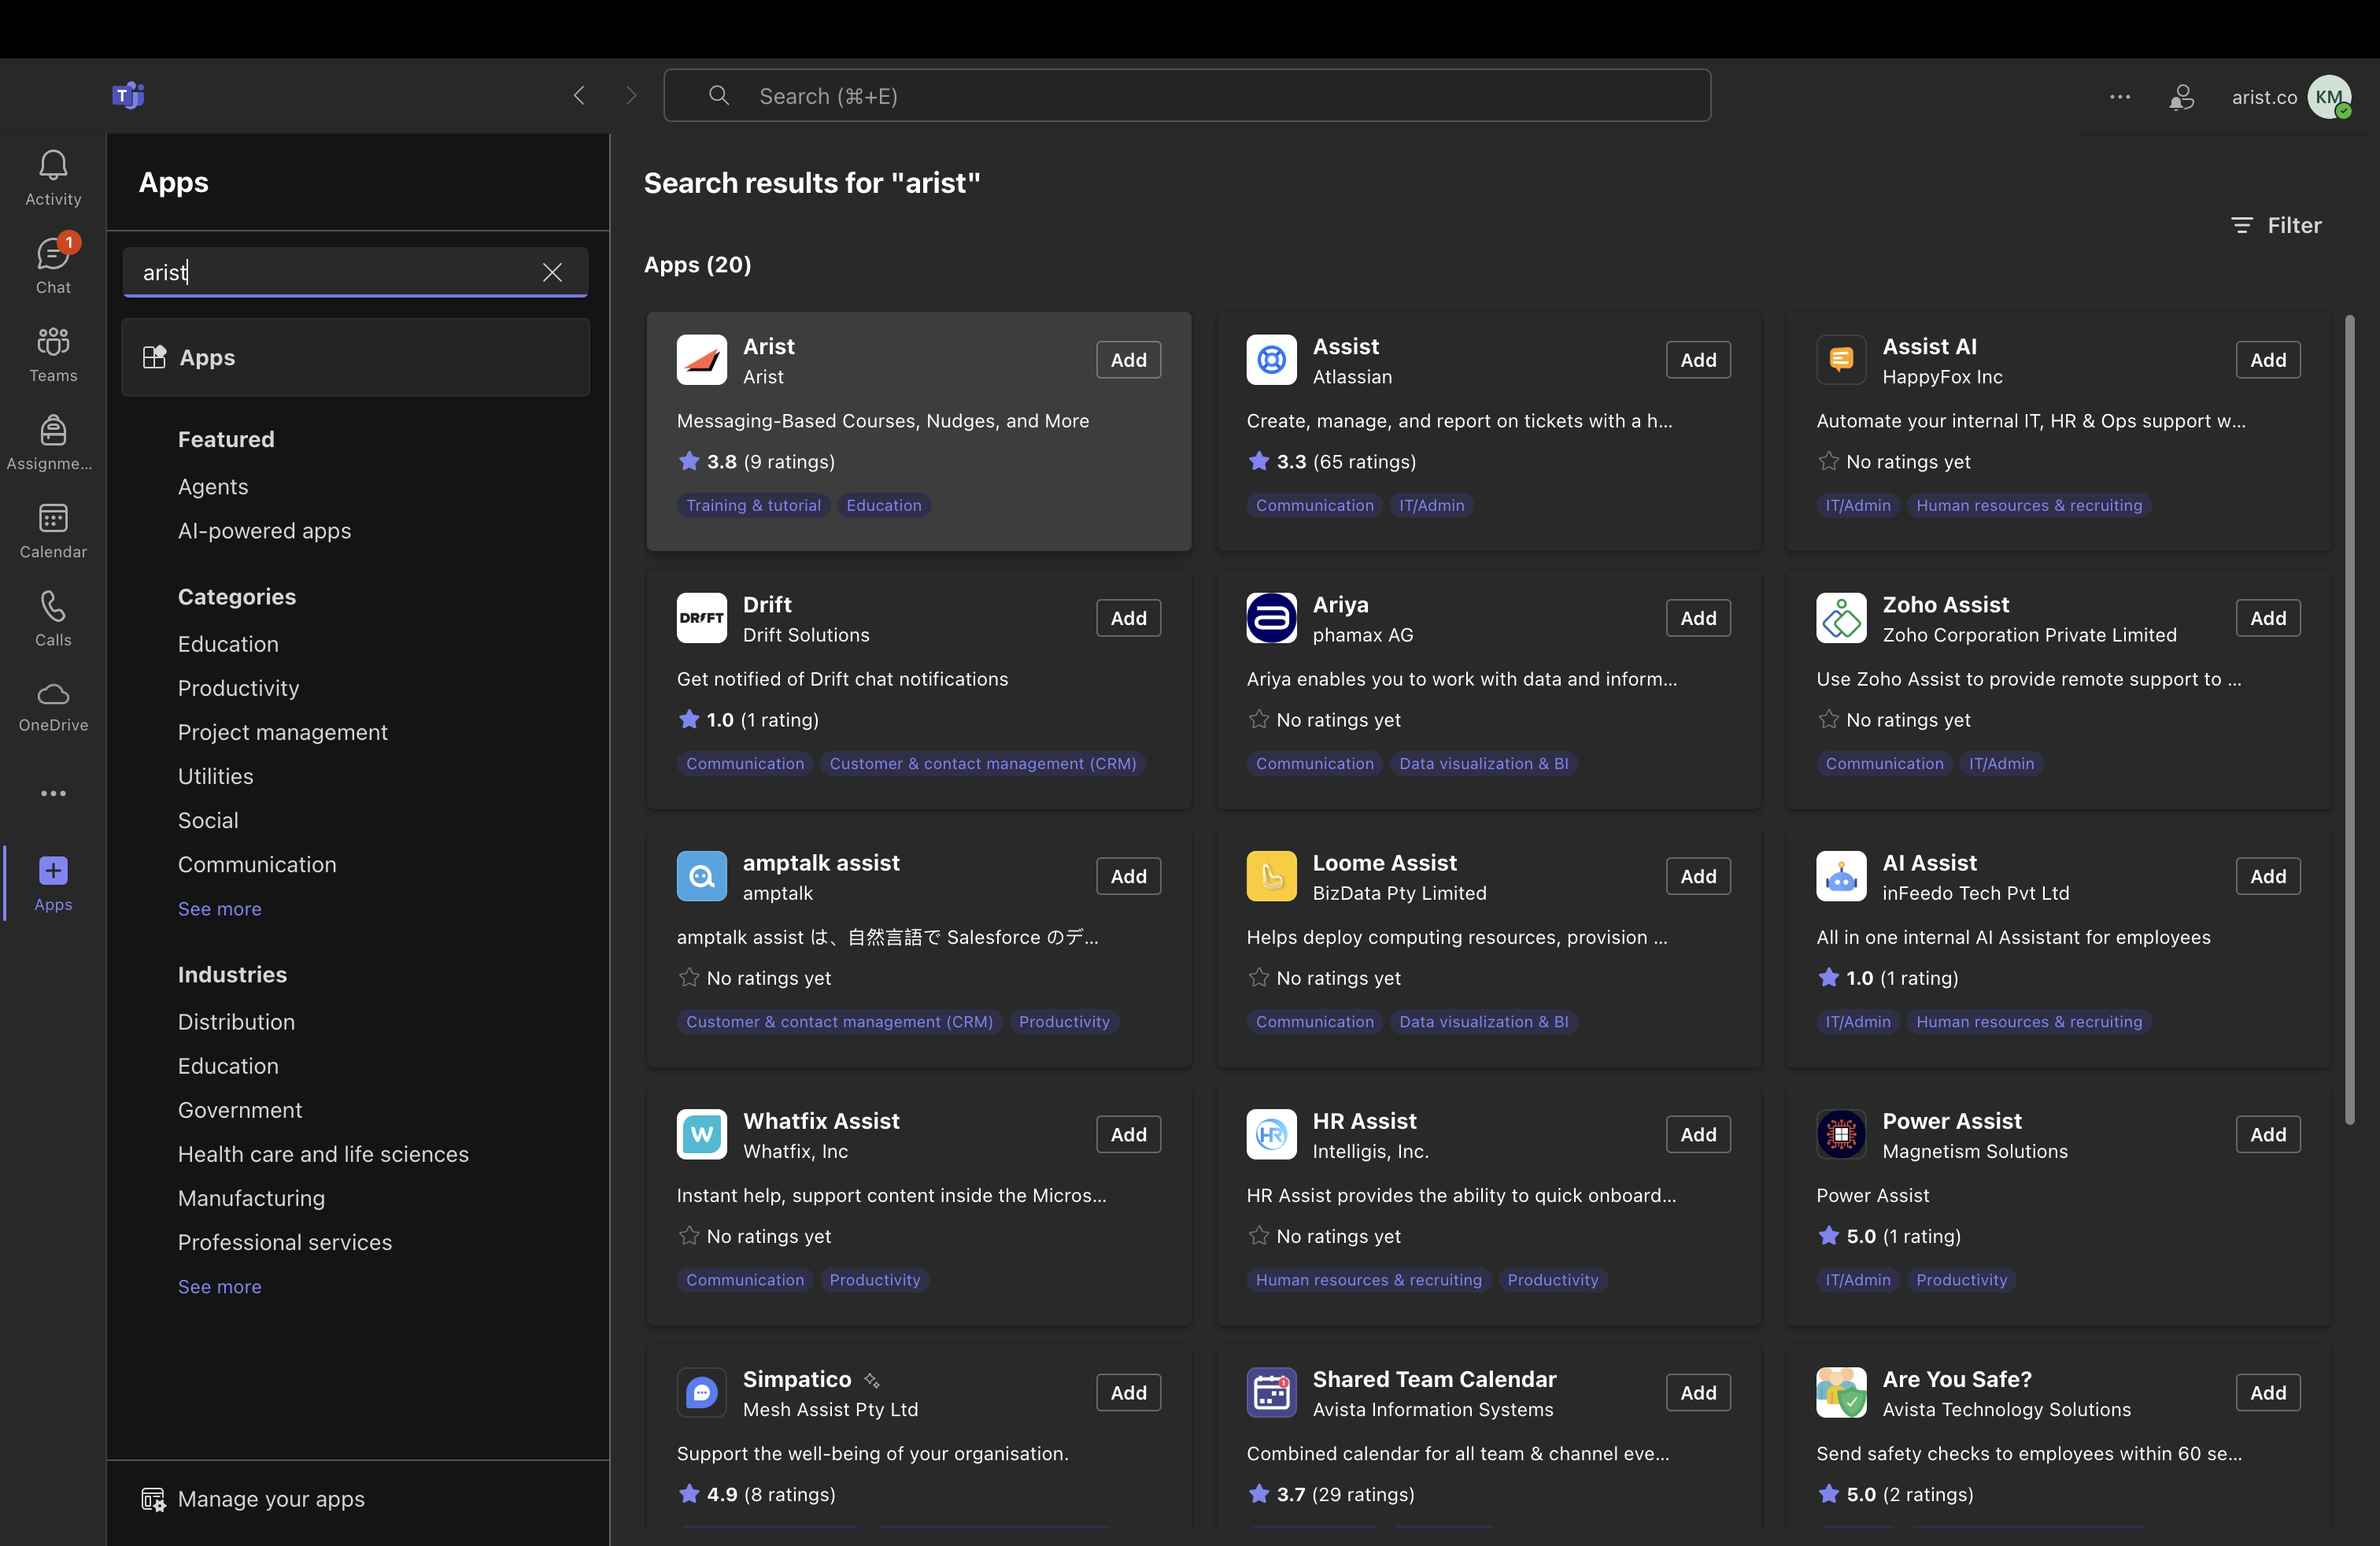Go forward with the right arrow
This screenshot has width=2380, height=1546.
(631, 95)
